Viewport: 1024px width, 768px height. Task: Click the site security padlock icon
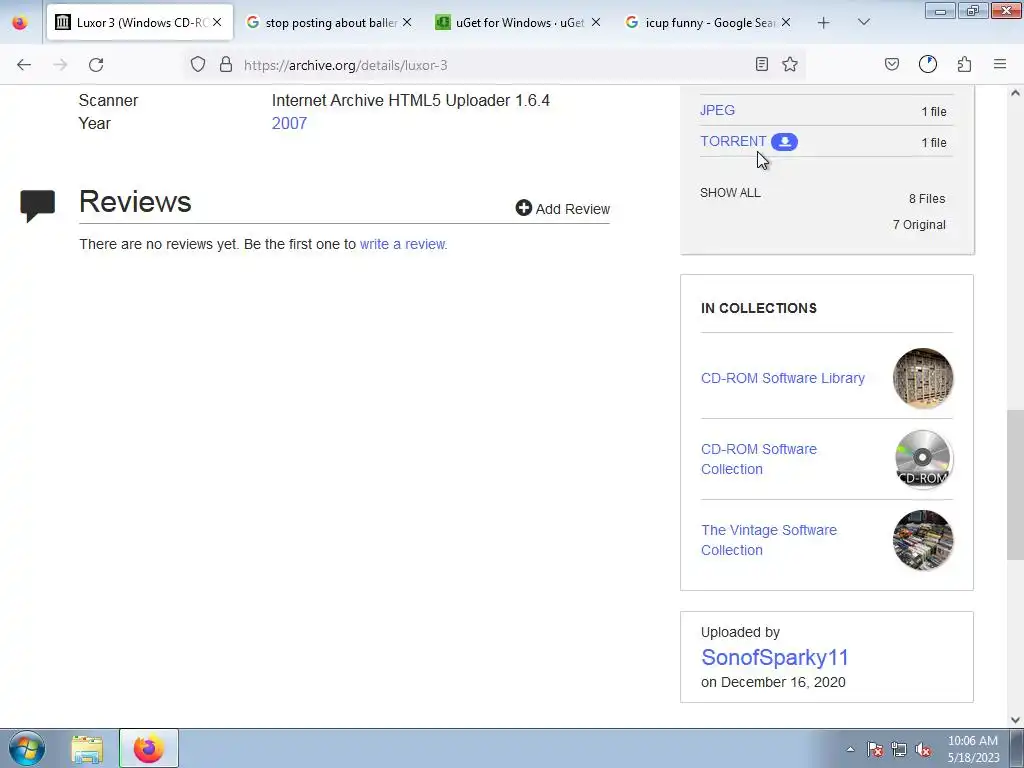point(226,64)
